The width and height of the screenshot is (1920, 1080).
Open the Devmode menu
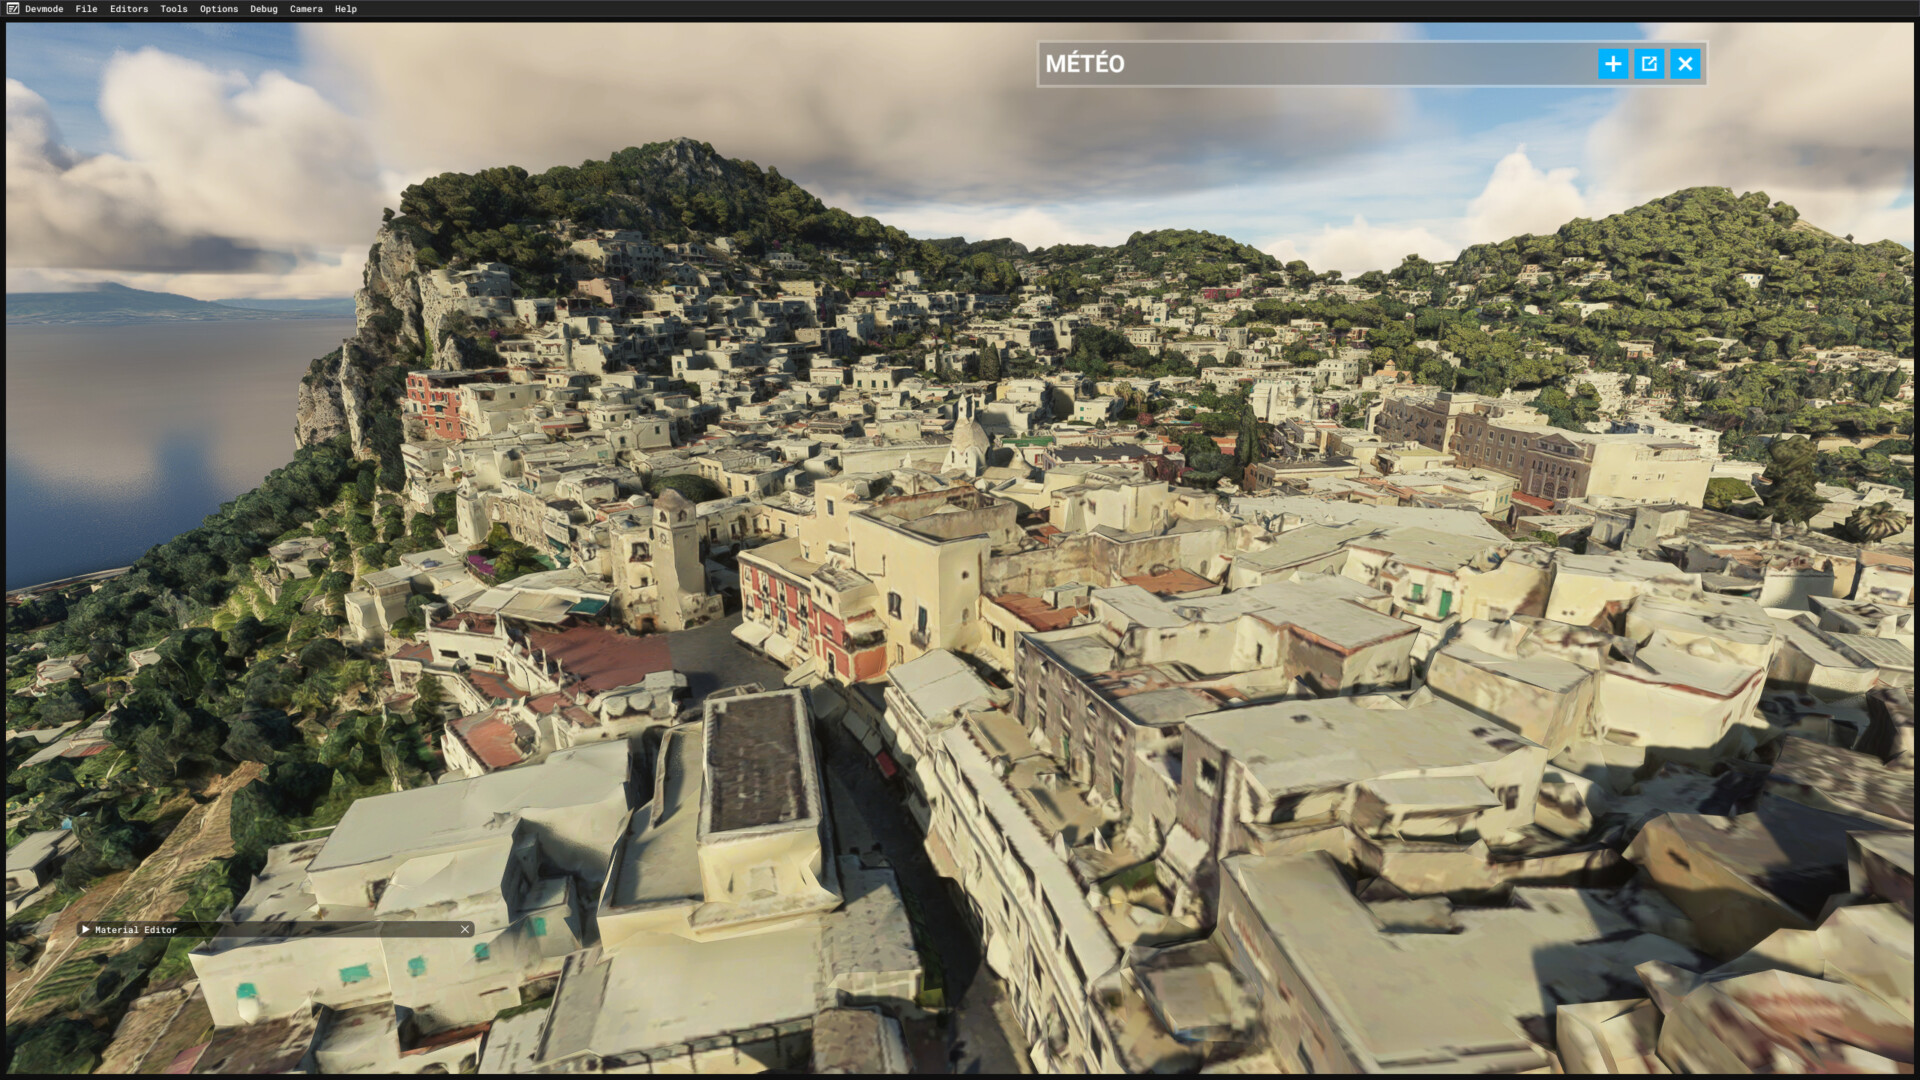[x=44, y=9]
